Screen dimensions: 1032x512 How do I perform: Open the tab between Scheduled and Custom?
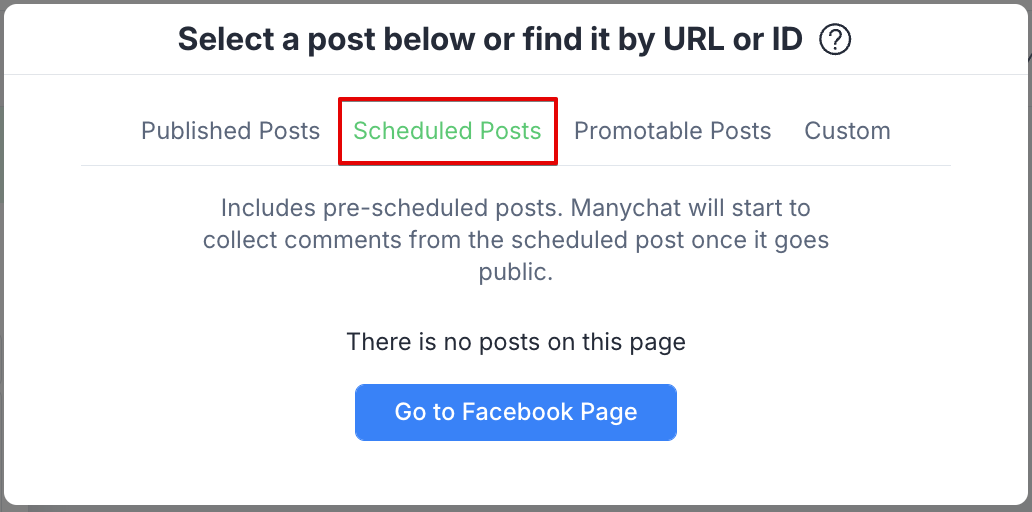[673, 130]
